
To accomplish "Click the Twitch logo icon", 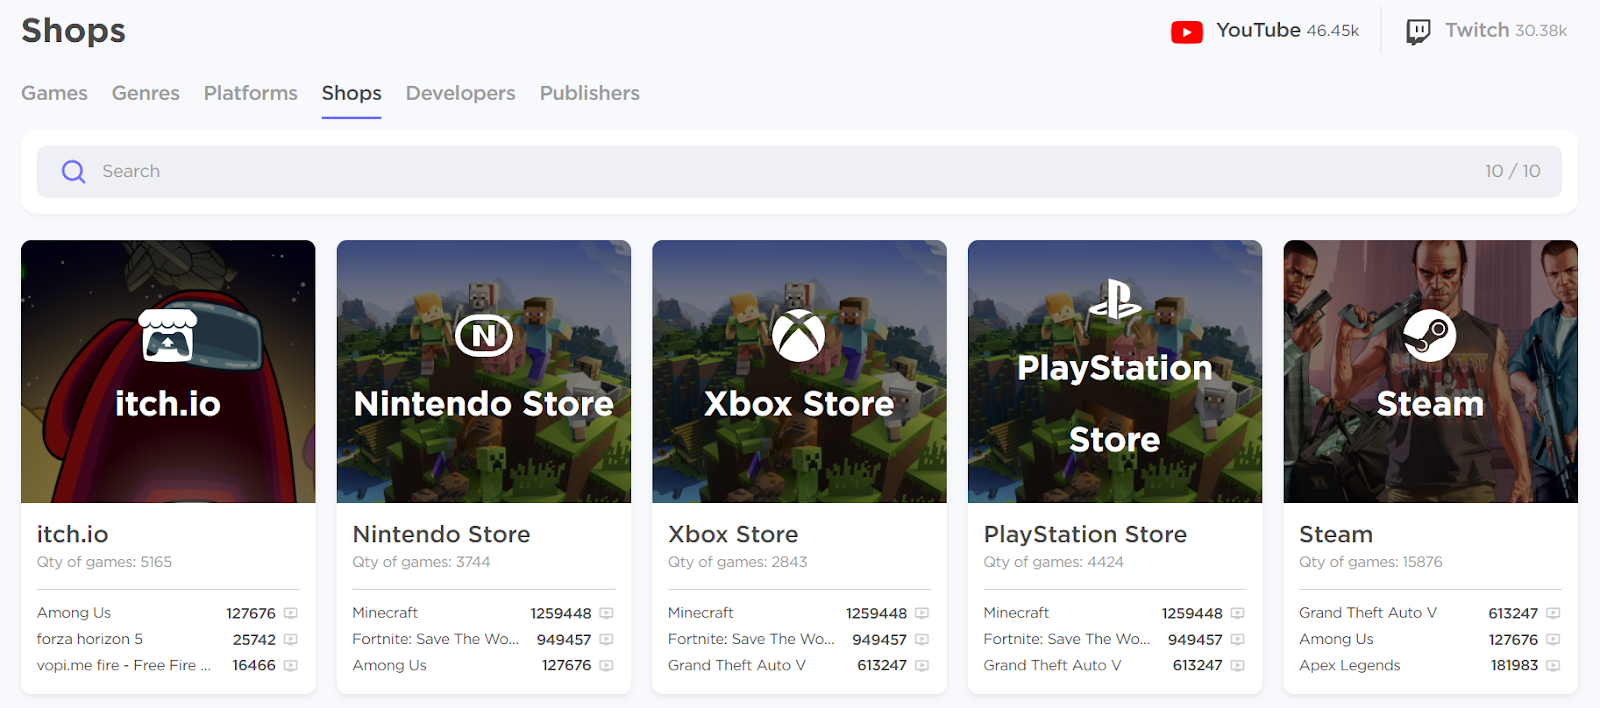I will click(x=1418, y=32).
